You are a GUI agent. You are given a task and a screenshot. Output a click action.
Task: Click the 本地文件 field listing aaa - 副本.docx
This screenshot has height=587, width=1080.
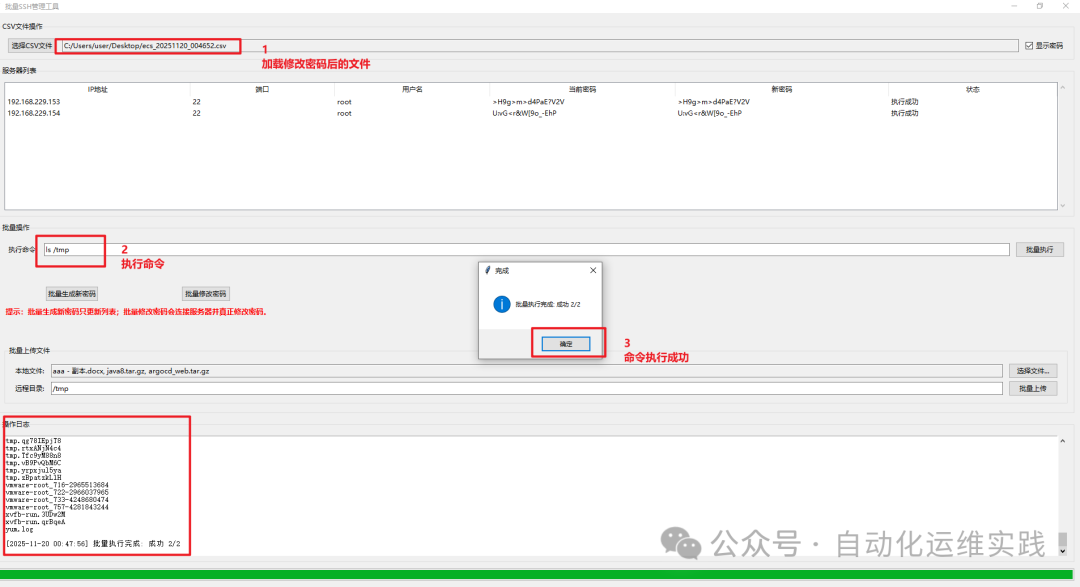tap(526, 371)
